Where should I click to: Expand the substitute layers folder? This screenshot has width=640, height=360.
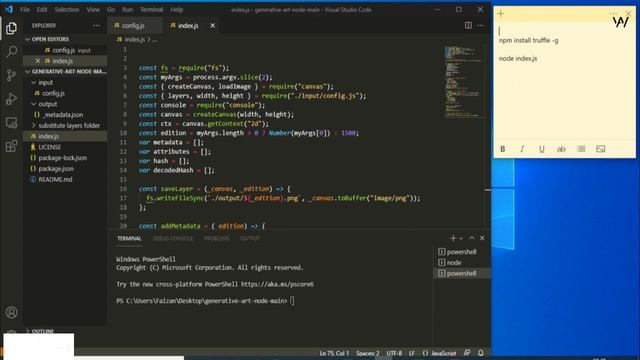[x=65, y=125]
